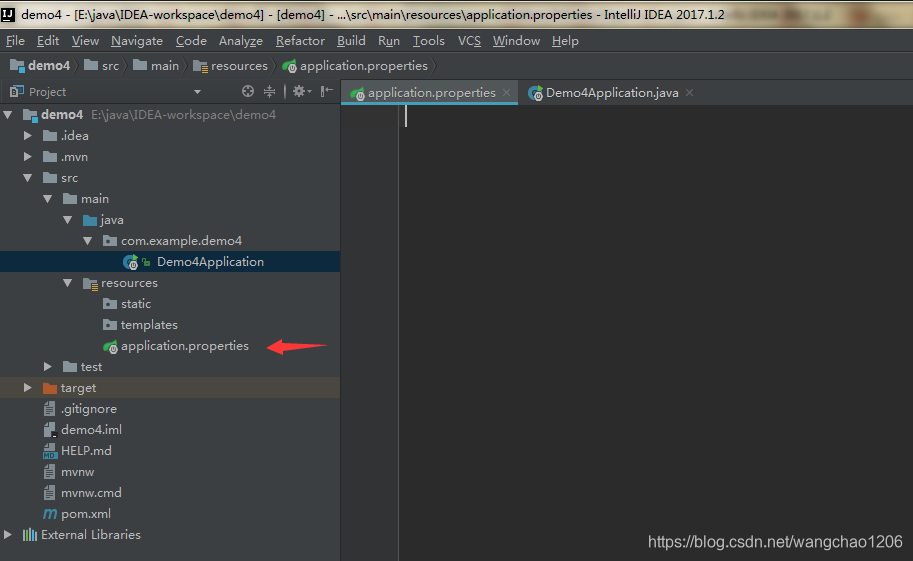913x561 pixels.
Task: Click the demo4.iml file icon
Action: point(50,430)
